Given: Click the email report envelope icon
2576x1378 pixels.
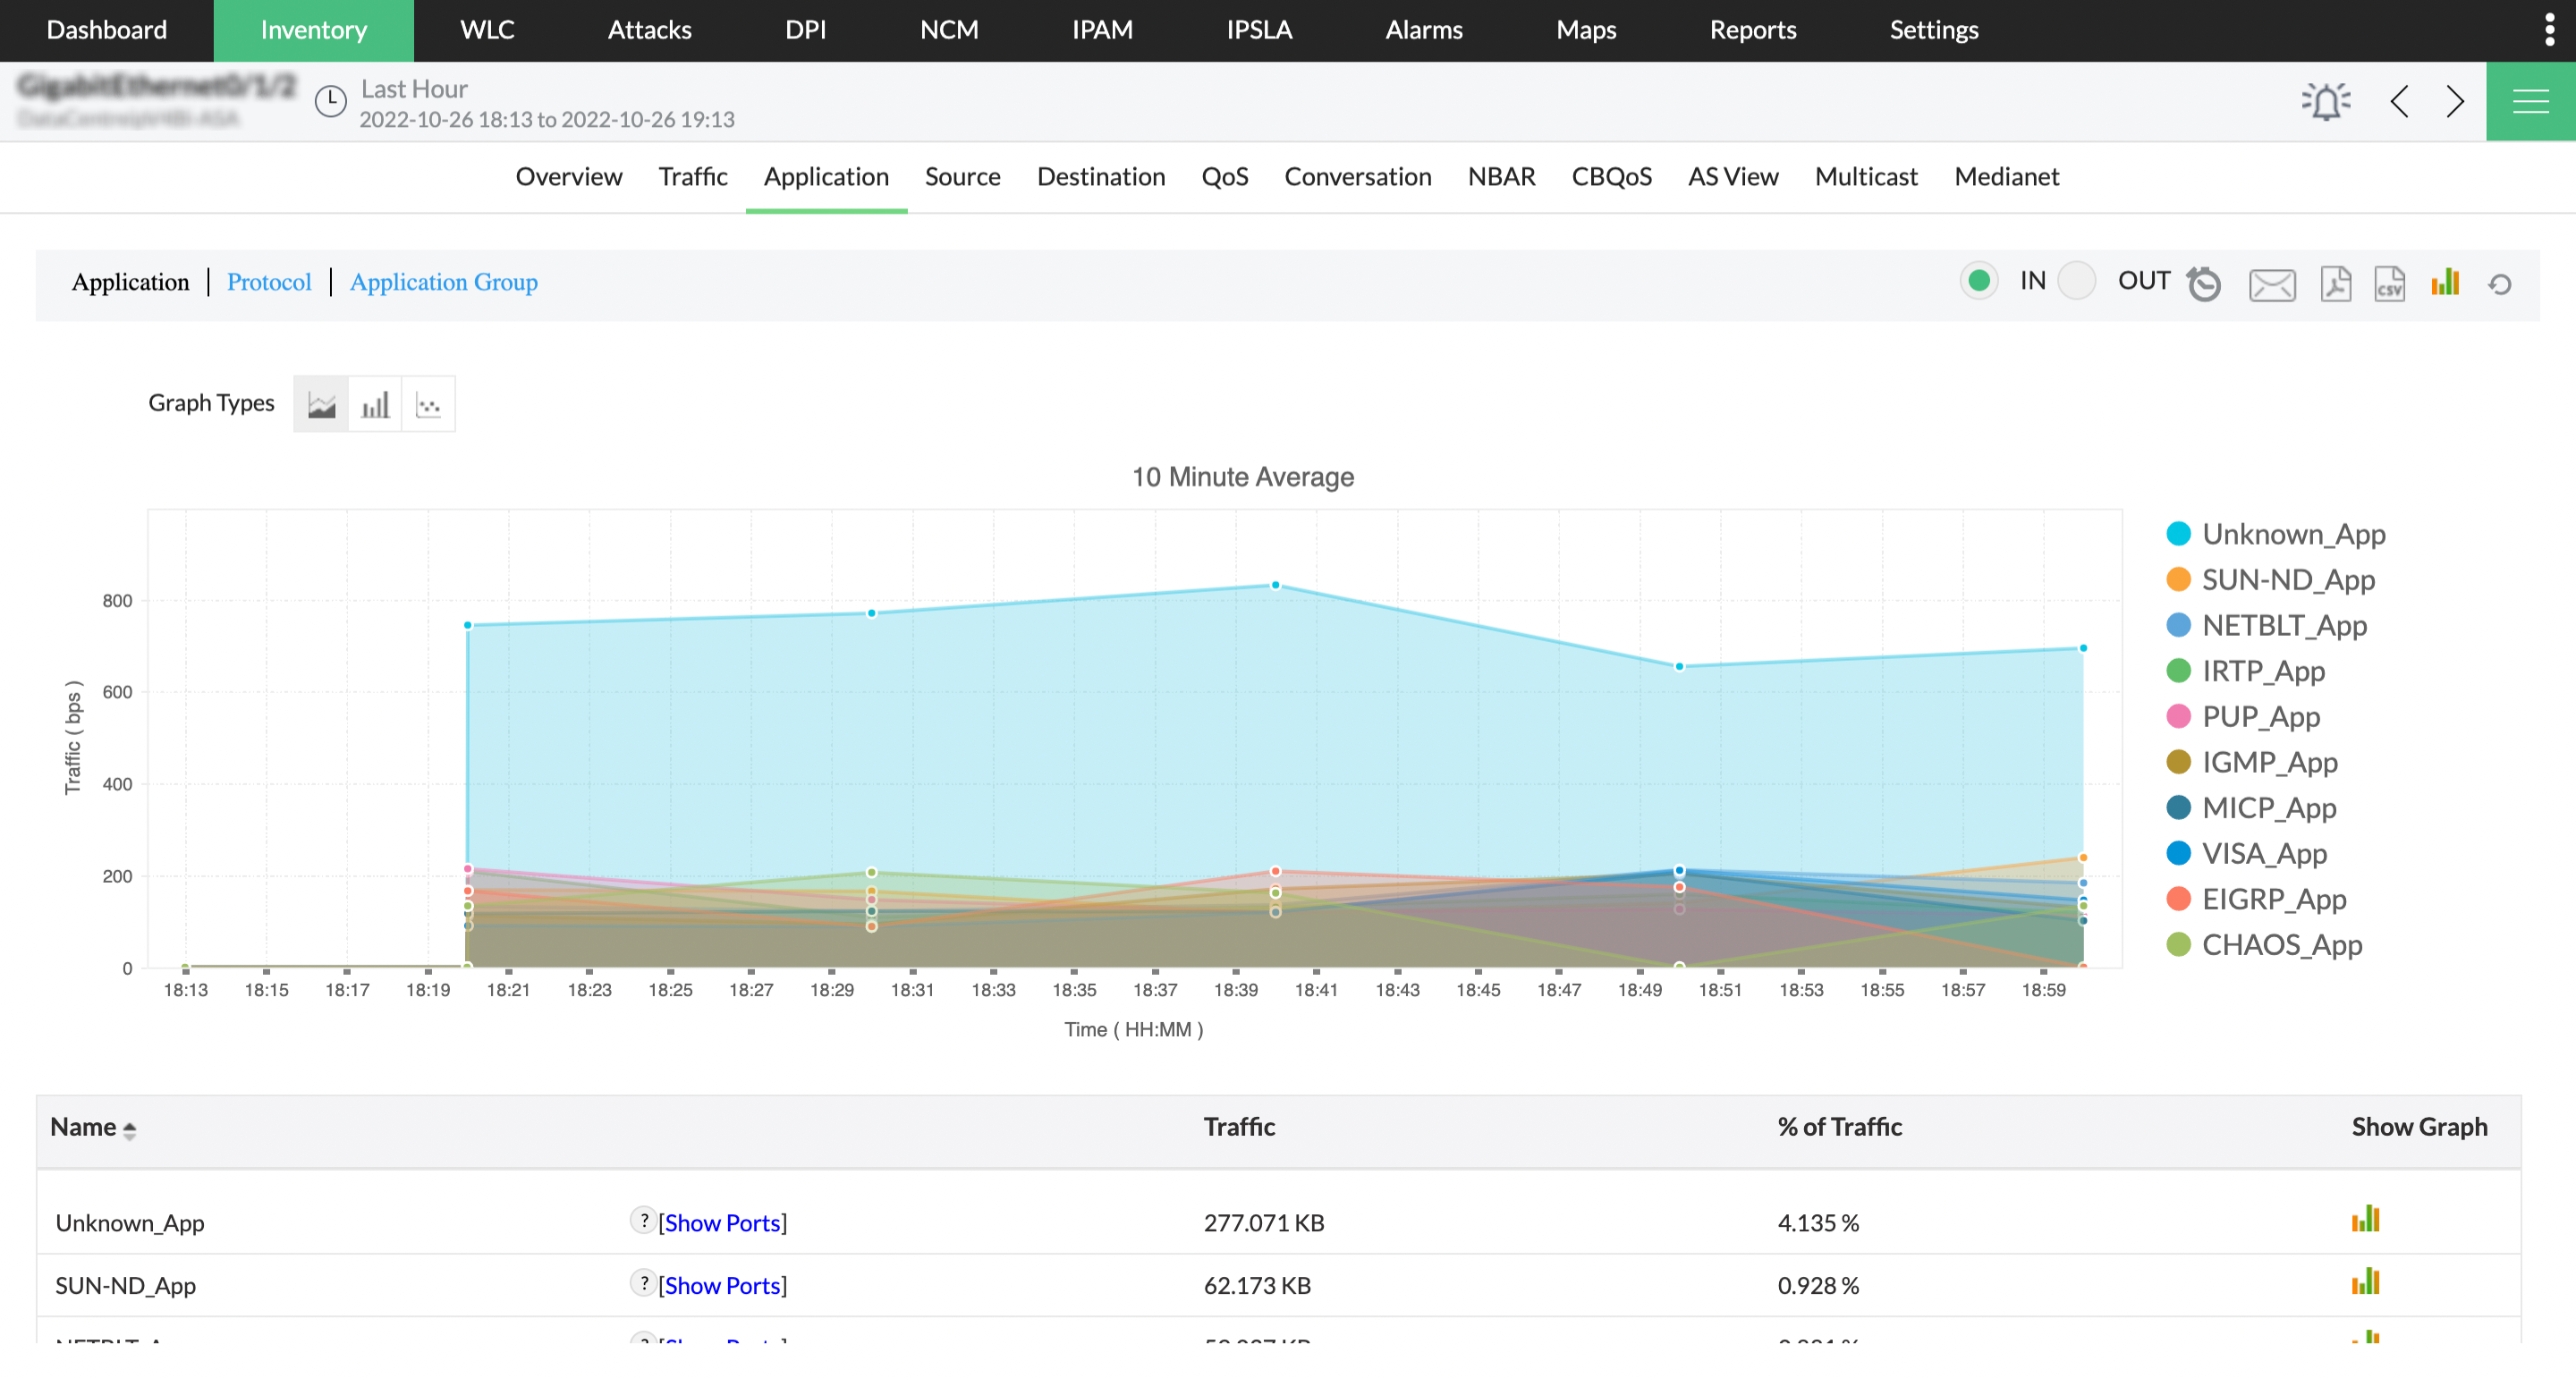Looking at the screenshot, I should point(2272,285).
